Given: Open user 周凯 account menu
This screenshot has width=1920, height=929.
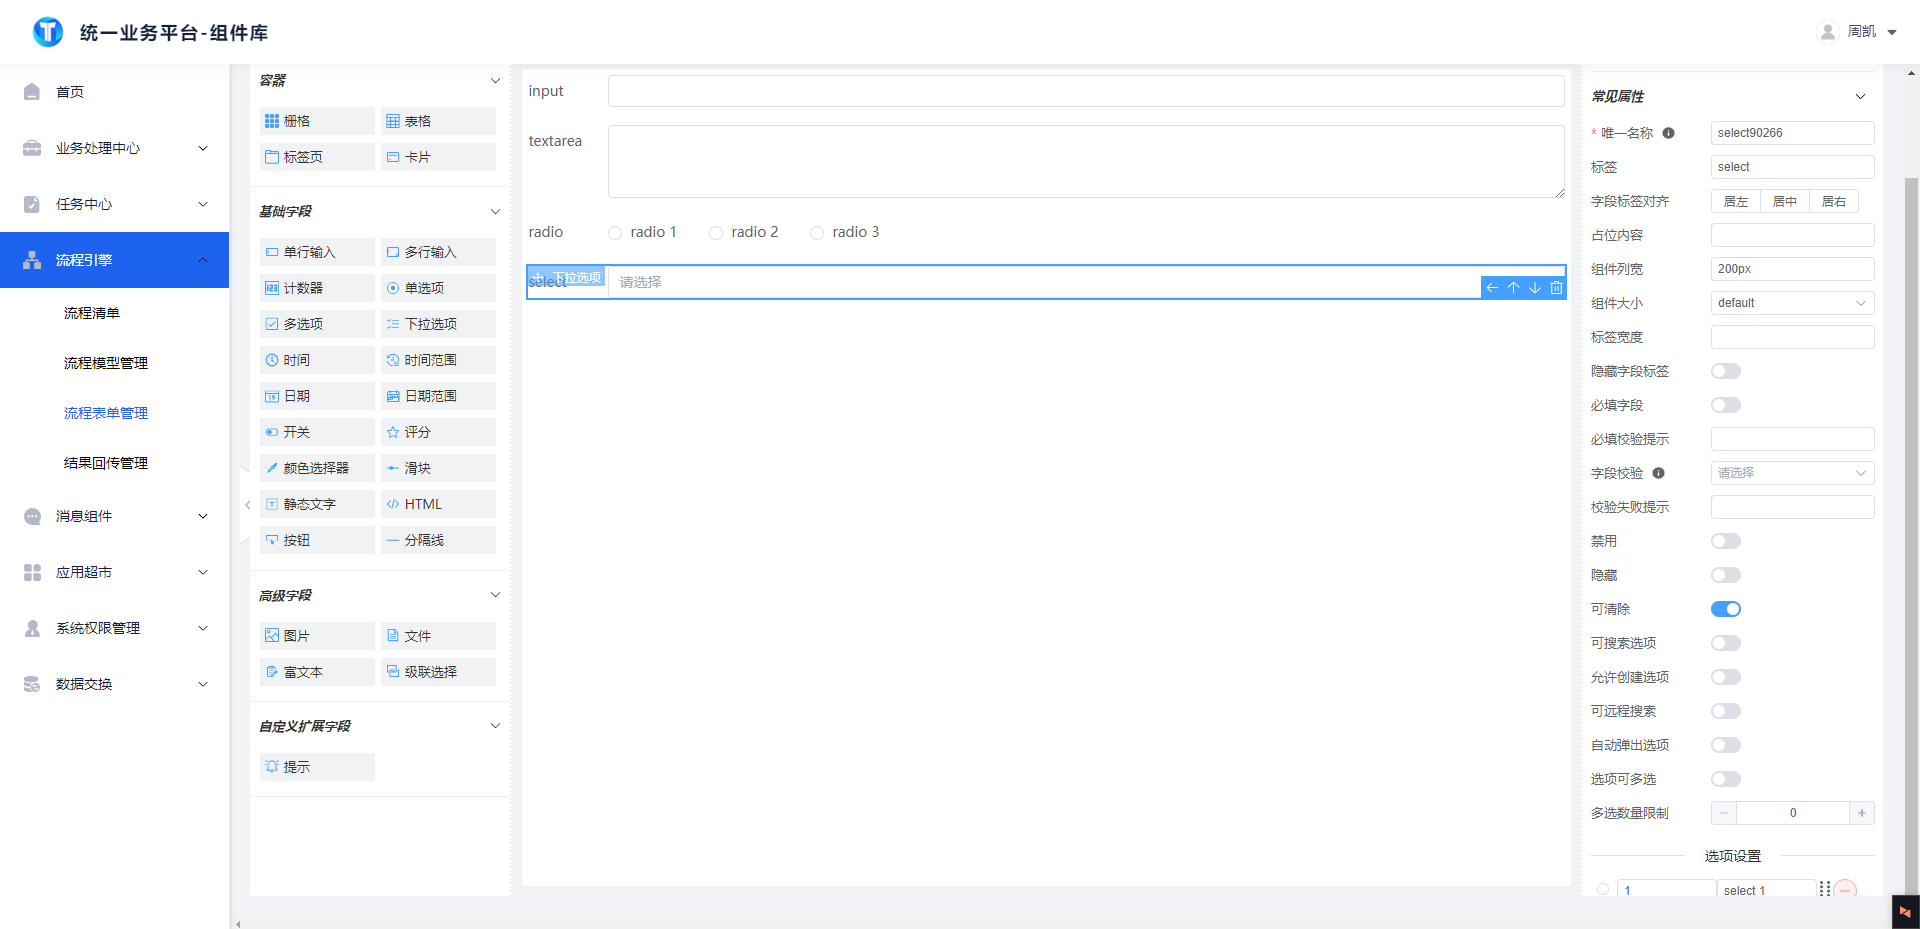Looking at the screenshot, I should (x=1858, y=32).
